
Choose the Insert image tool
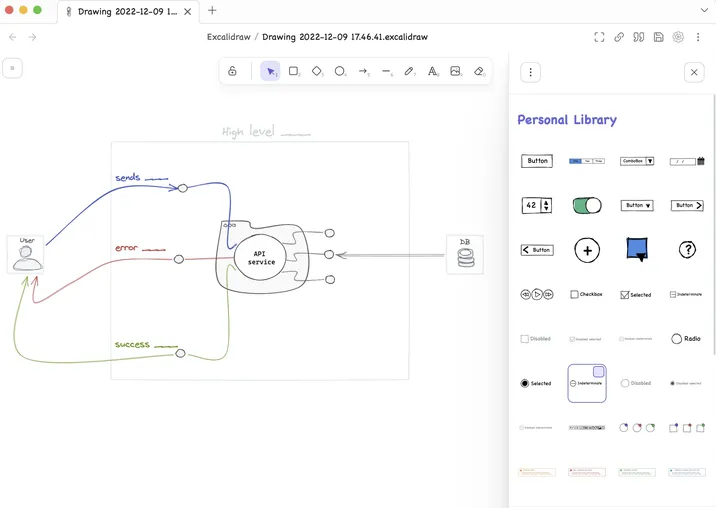point(456,71)
